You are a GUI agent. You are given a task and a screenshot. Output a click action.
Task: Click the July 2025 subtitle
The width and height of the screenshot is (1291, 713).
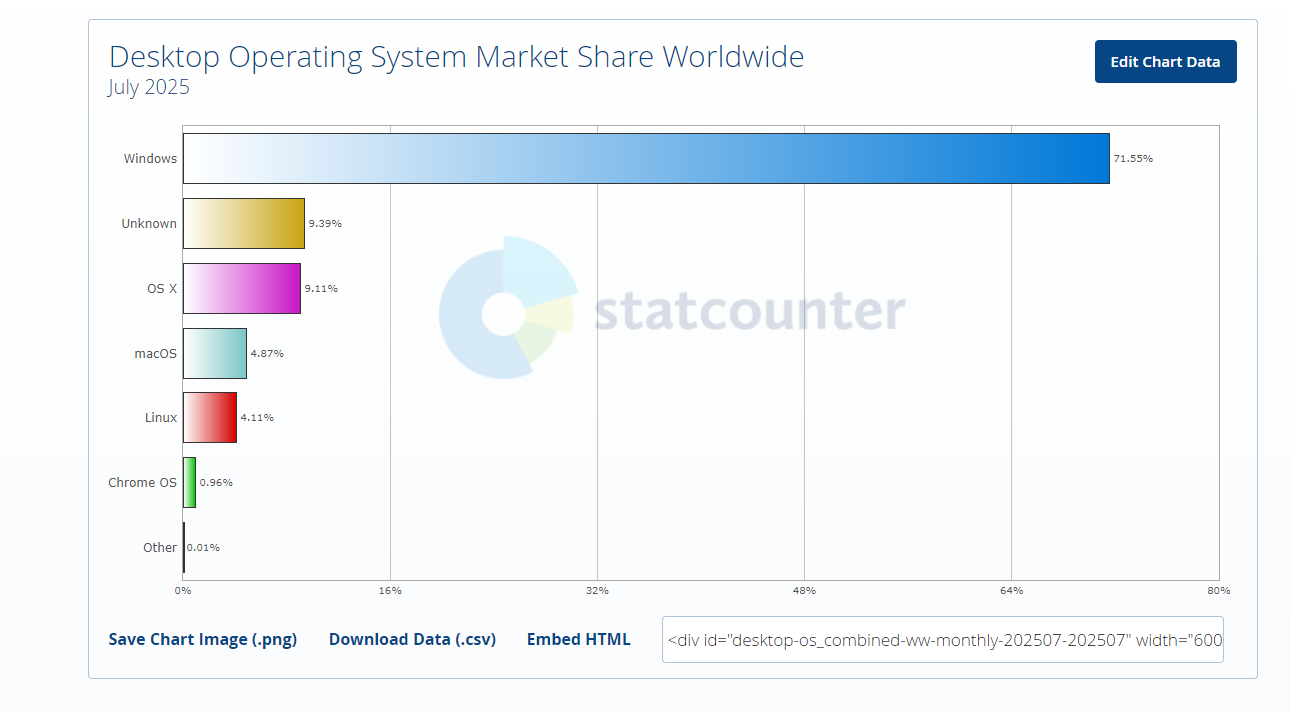point(149,88)
